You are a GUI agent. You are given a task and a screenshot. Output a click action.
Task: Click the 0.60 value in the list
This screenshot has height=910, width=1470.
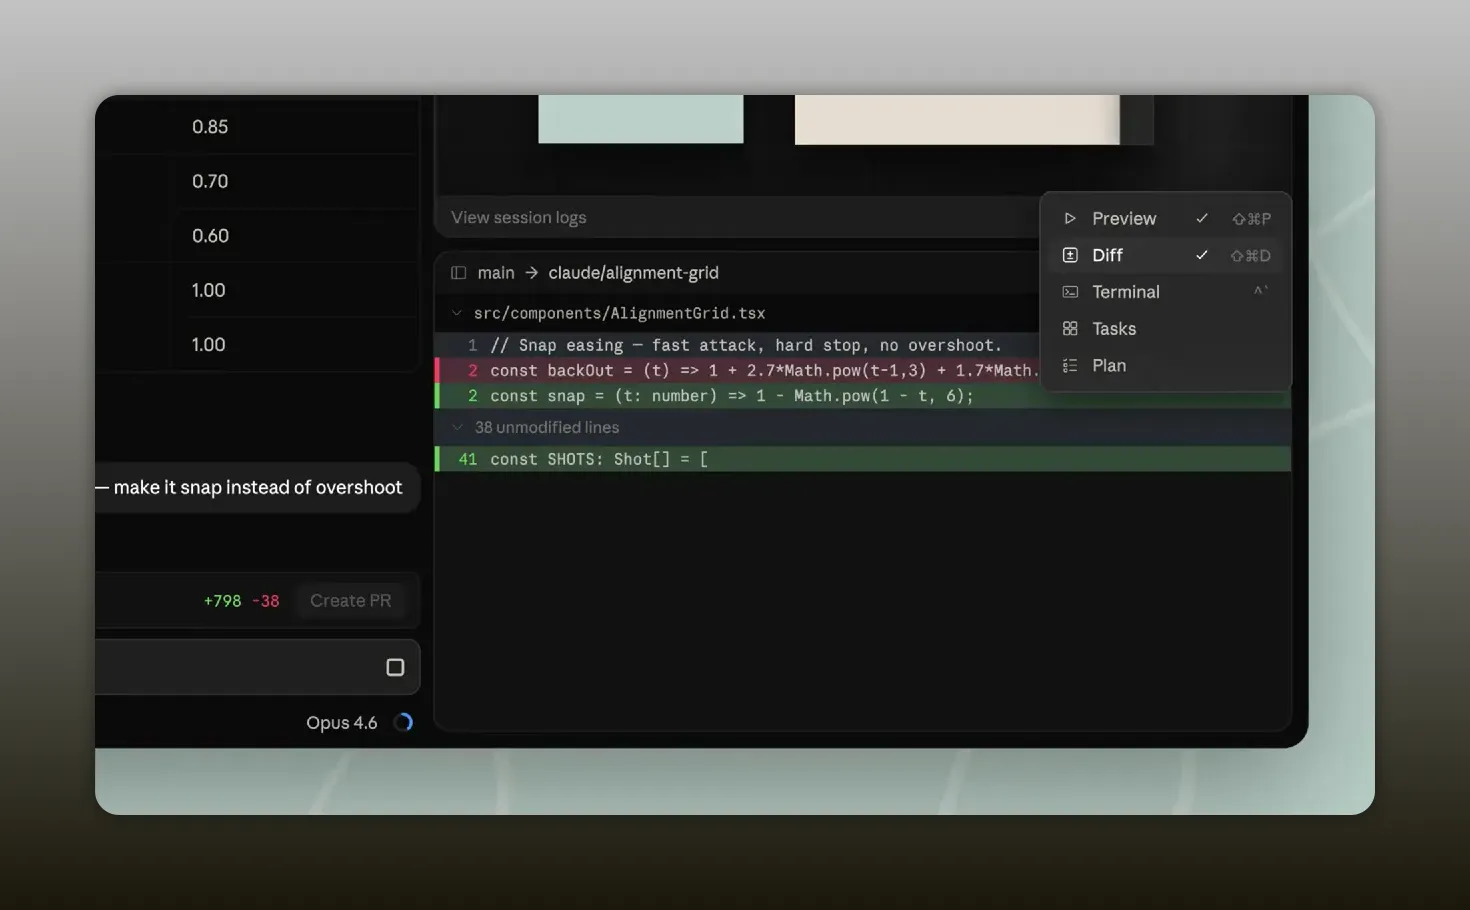(210, 236)
